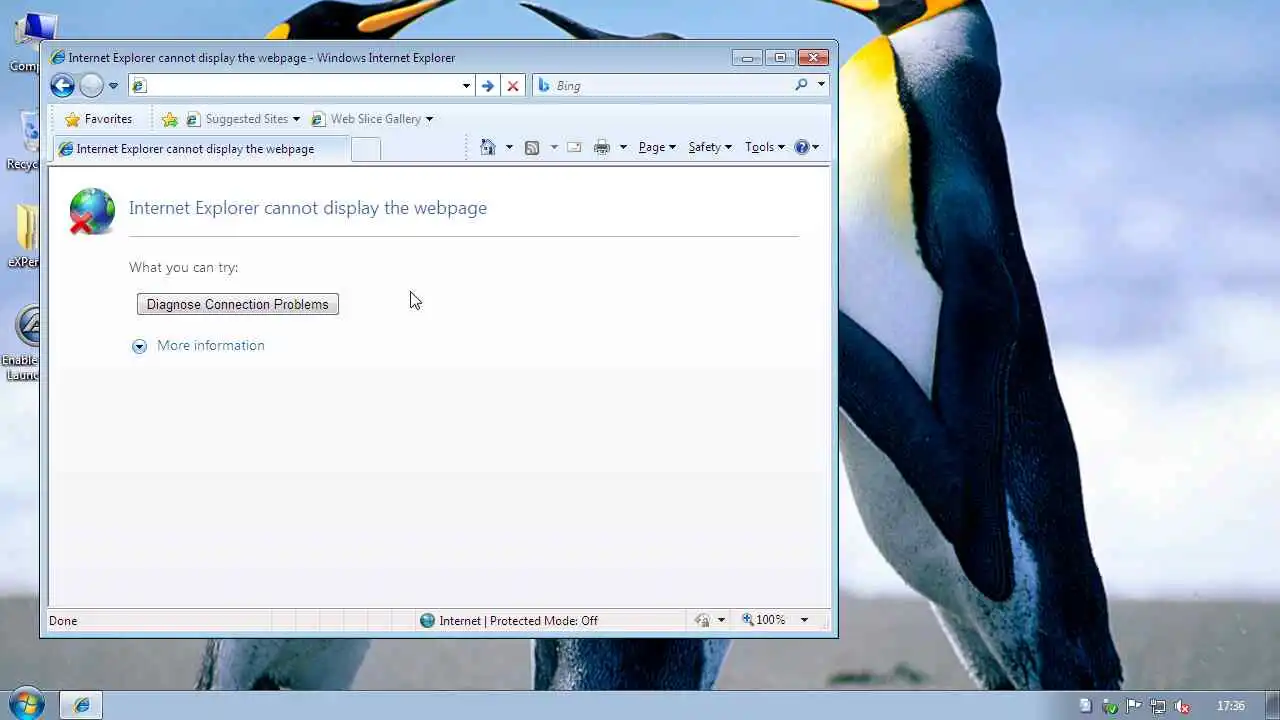Click Internet Explorer taskbar button
Screen dimensions: 1280x720
tap(82, 706)
